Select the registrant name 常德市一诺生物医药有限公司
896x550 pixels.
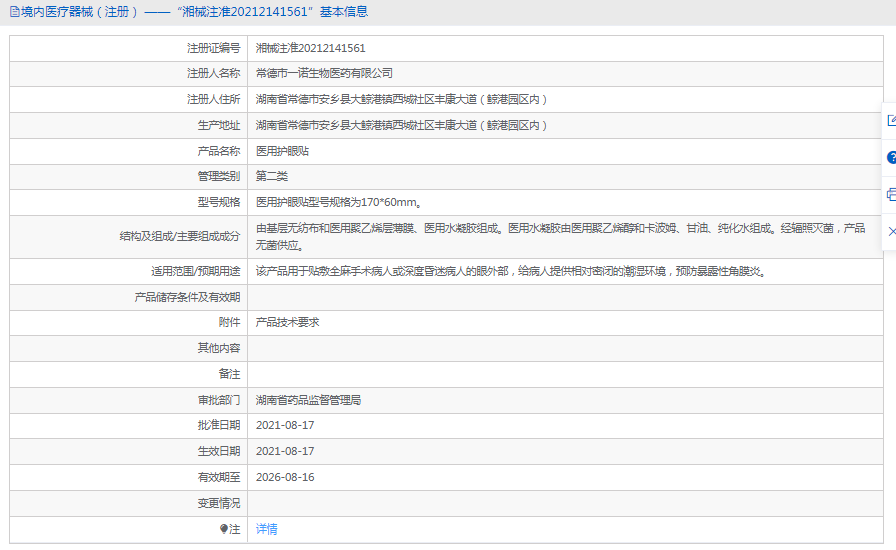point(324,73)
